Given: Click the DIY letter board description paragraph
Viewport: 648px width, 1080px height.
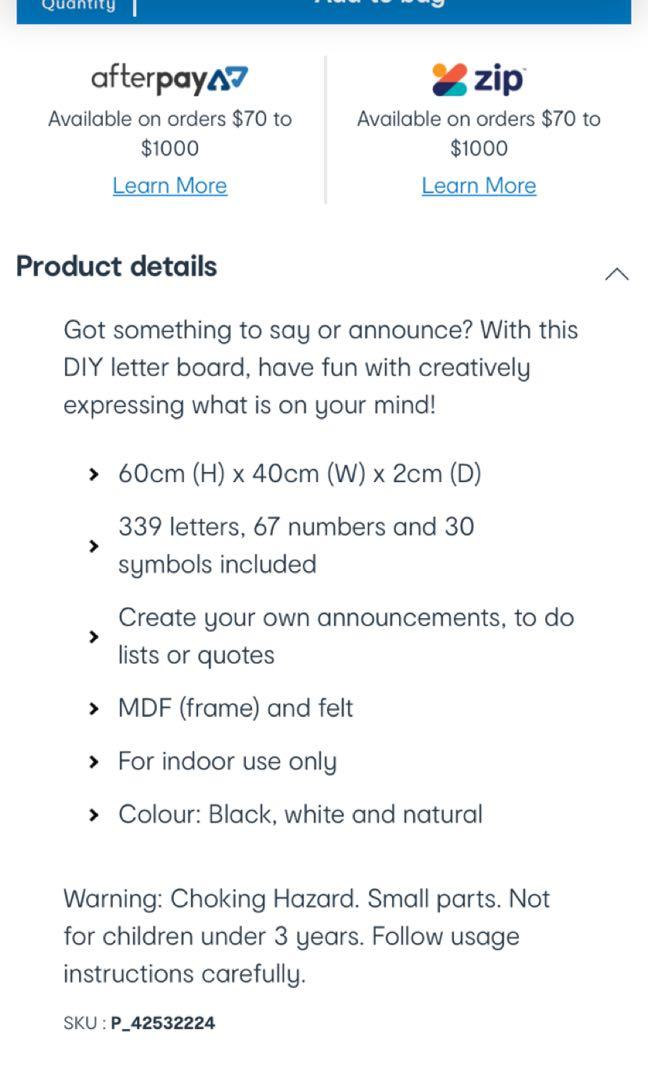Looking at the screenshot, I should tap(320, 368).
